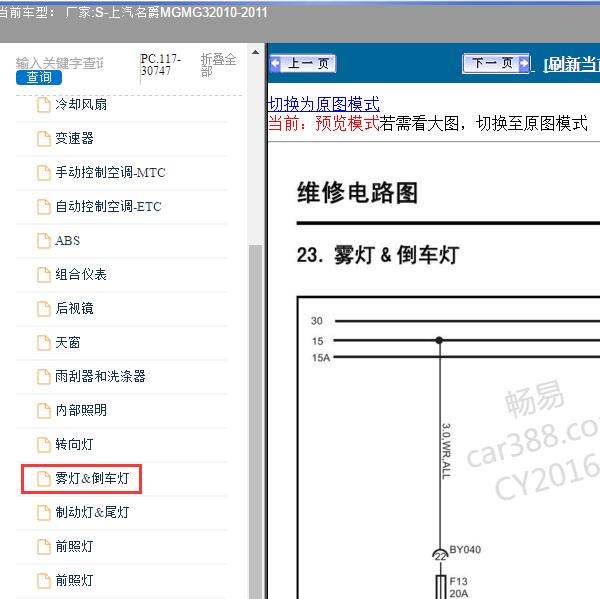Open the ABS entry
Screen dimensions: 600x599
[67, 240]
